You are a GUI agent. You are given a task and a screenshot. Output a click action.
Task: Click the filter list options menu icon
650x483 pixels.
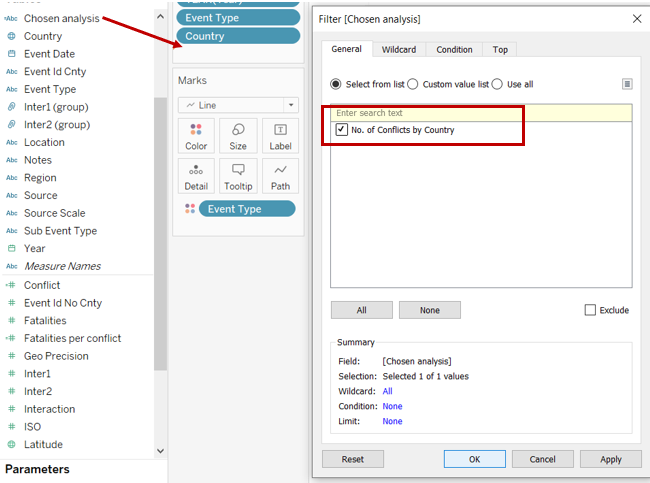627,84
